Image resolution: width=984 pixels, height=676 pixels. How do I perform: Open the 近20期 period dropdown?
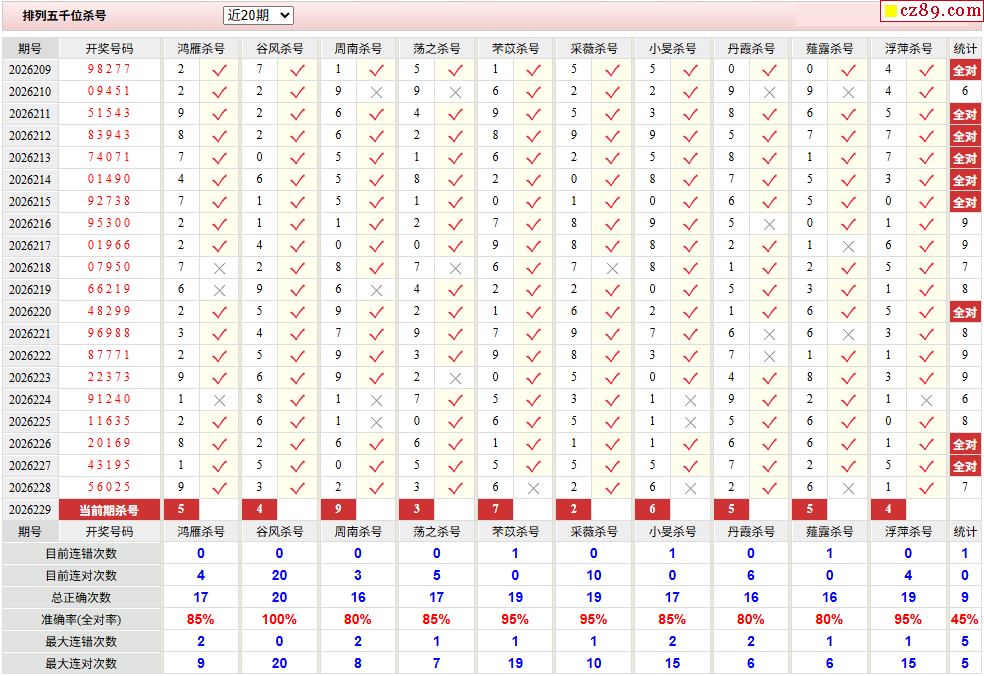pos(258,16)
